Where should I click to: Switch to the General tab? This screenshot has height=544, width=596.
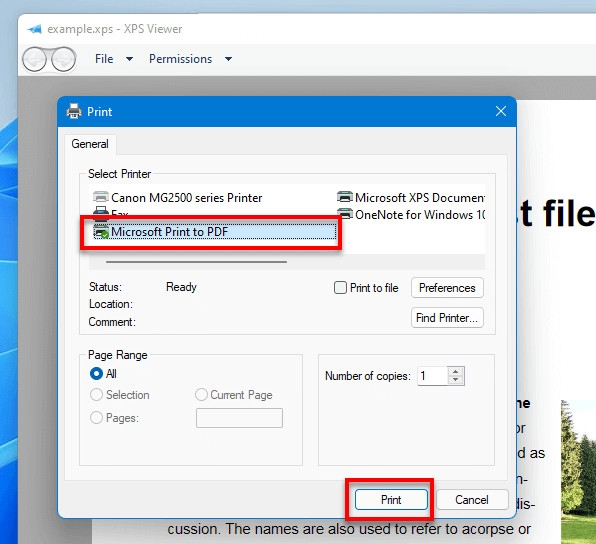coord(90,144)
